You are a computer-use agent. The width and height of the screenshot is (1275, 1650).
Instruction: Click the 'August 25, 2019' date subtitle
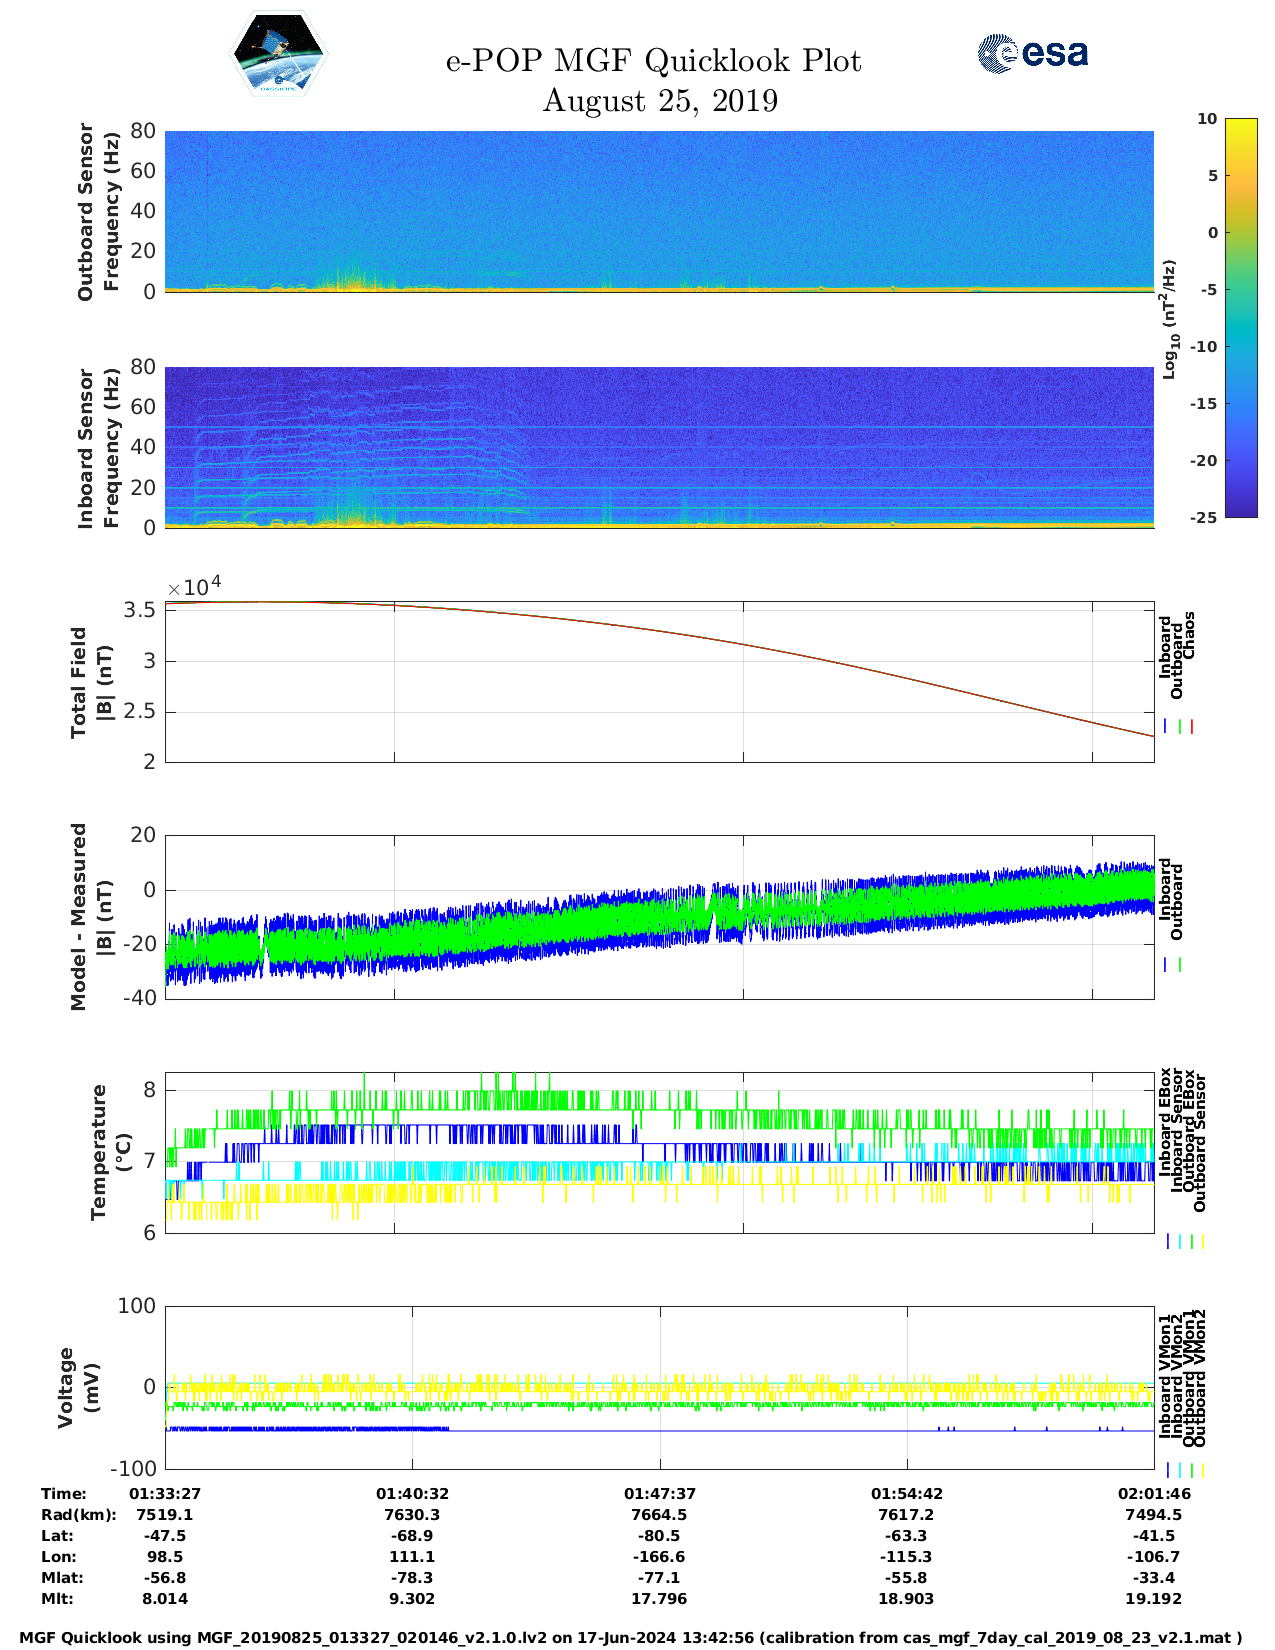[x=660, y=101]
